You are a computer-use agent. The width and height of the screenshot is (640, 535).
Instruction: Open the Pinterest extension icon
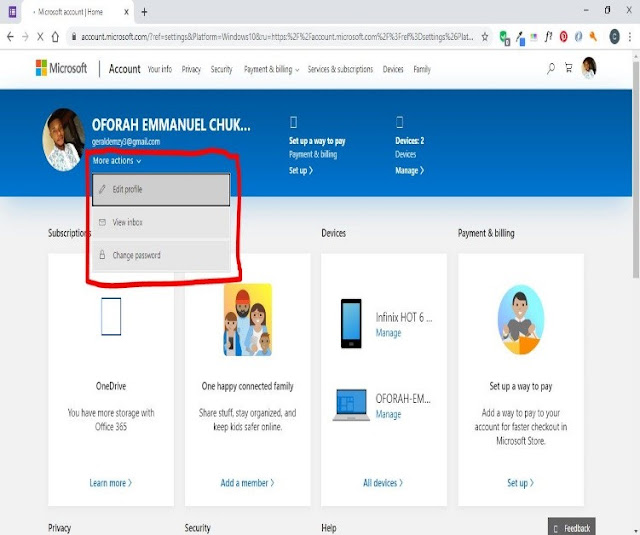tap(563, 37)
